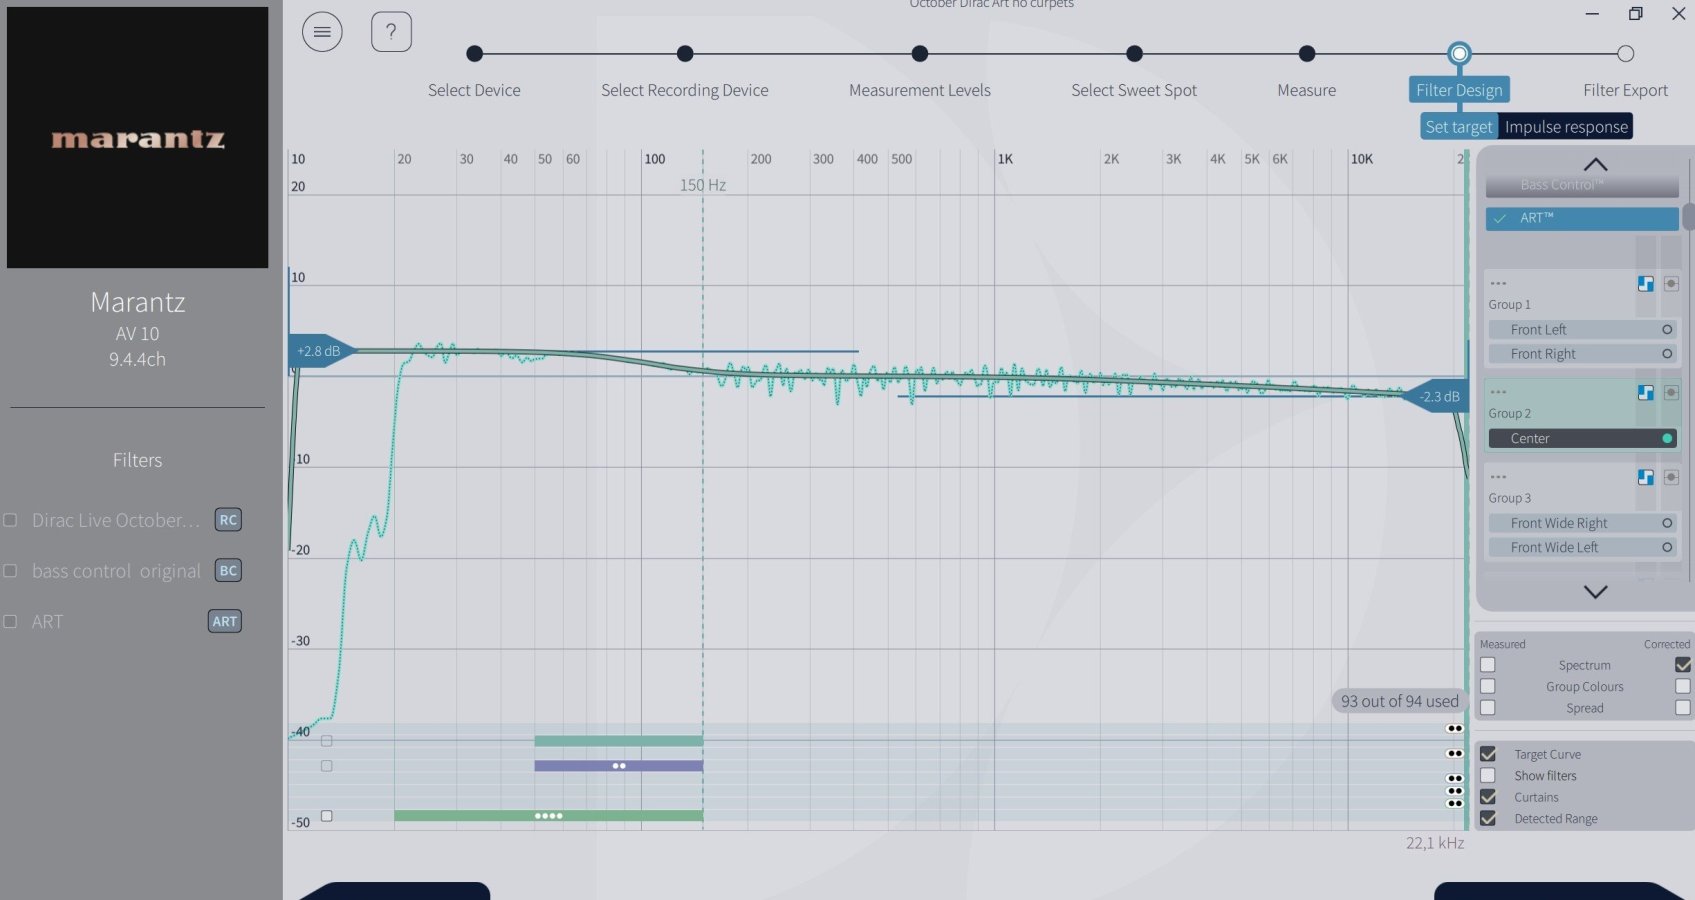Image resolution: width=1695 pixels, height=900 pixels.
Task: Click the BC badge for bass control filter
Action: [228, 571]
